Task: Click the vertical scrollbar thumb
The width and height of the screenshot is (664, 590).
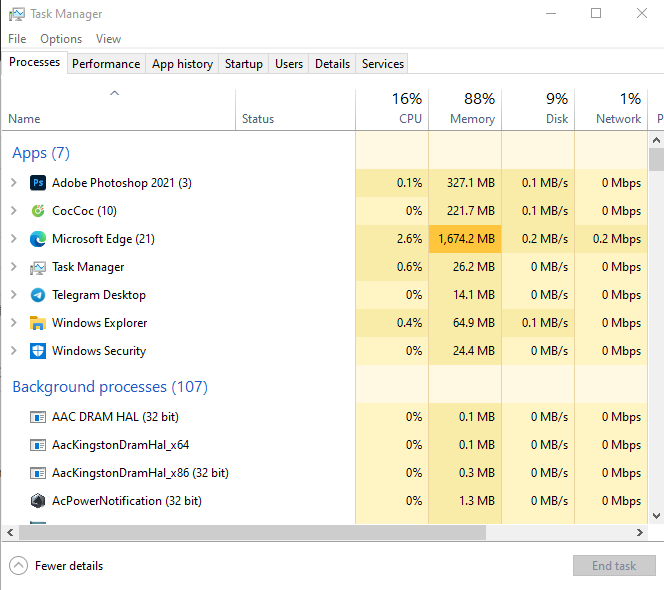Action: point(656,161)
